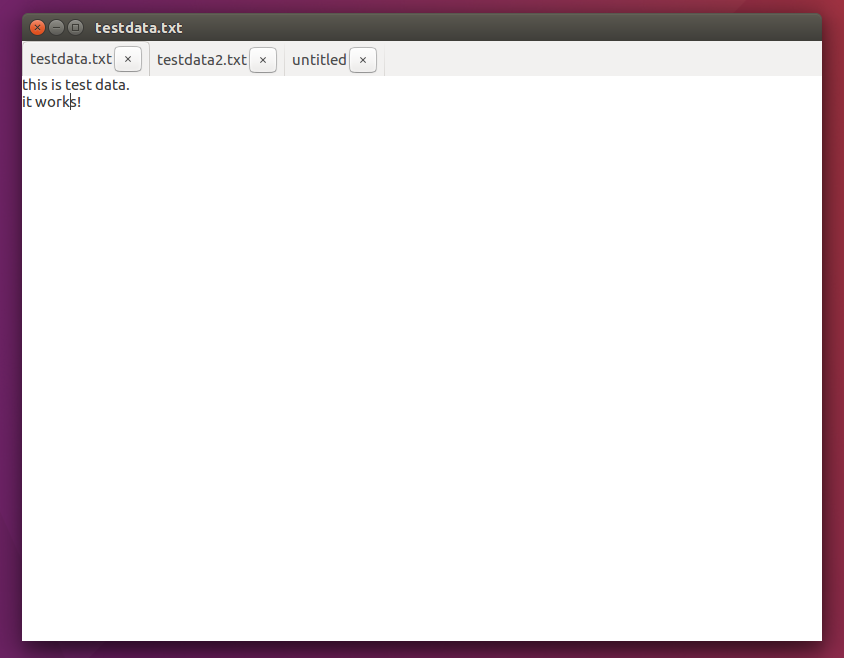Close the untitled document tab

[x=362, y=59]
